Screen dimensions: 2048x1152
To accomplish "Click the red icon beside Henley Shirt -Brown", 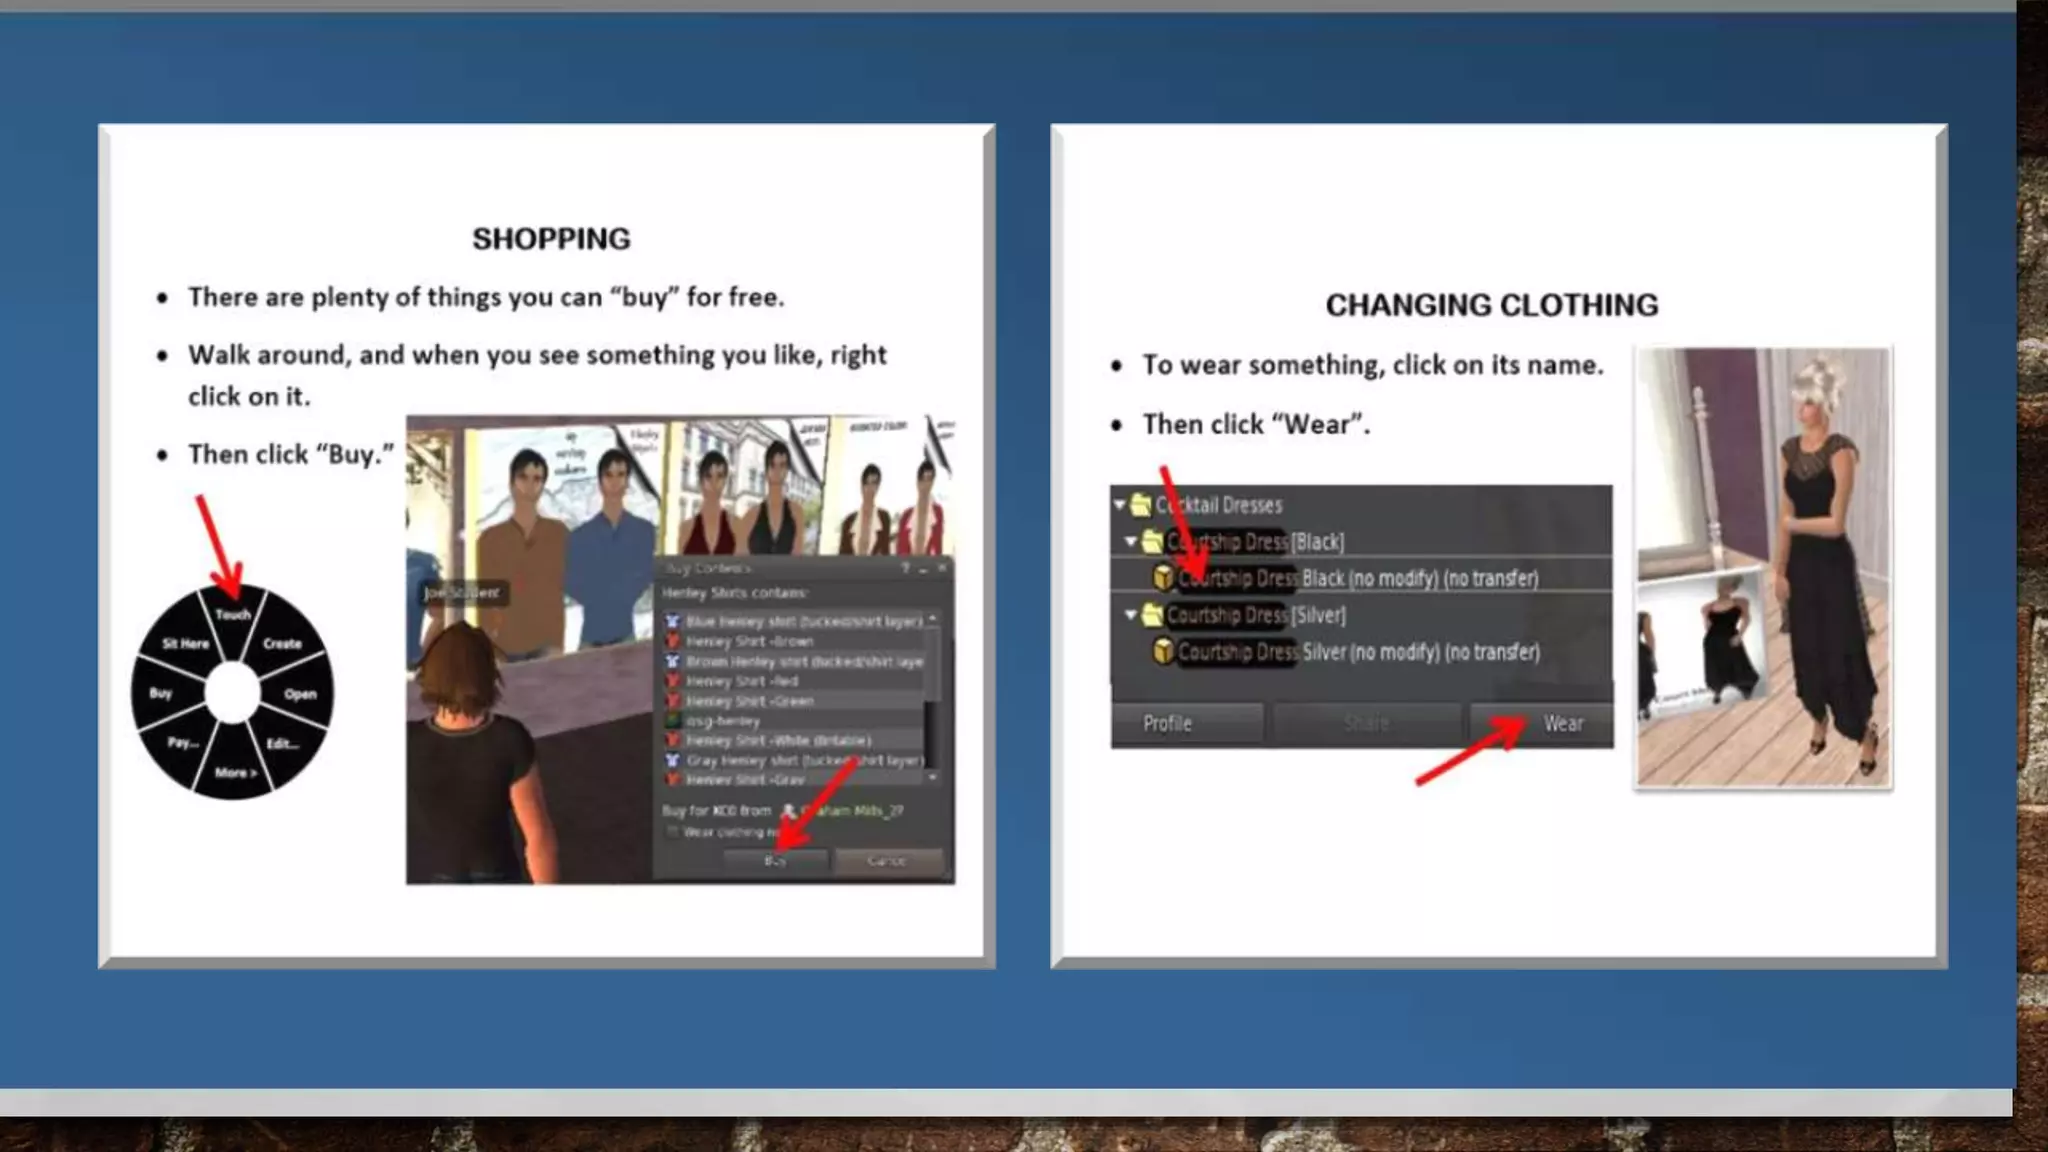I will click(x=673, y=641).
